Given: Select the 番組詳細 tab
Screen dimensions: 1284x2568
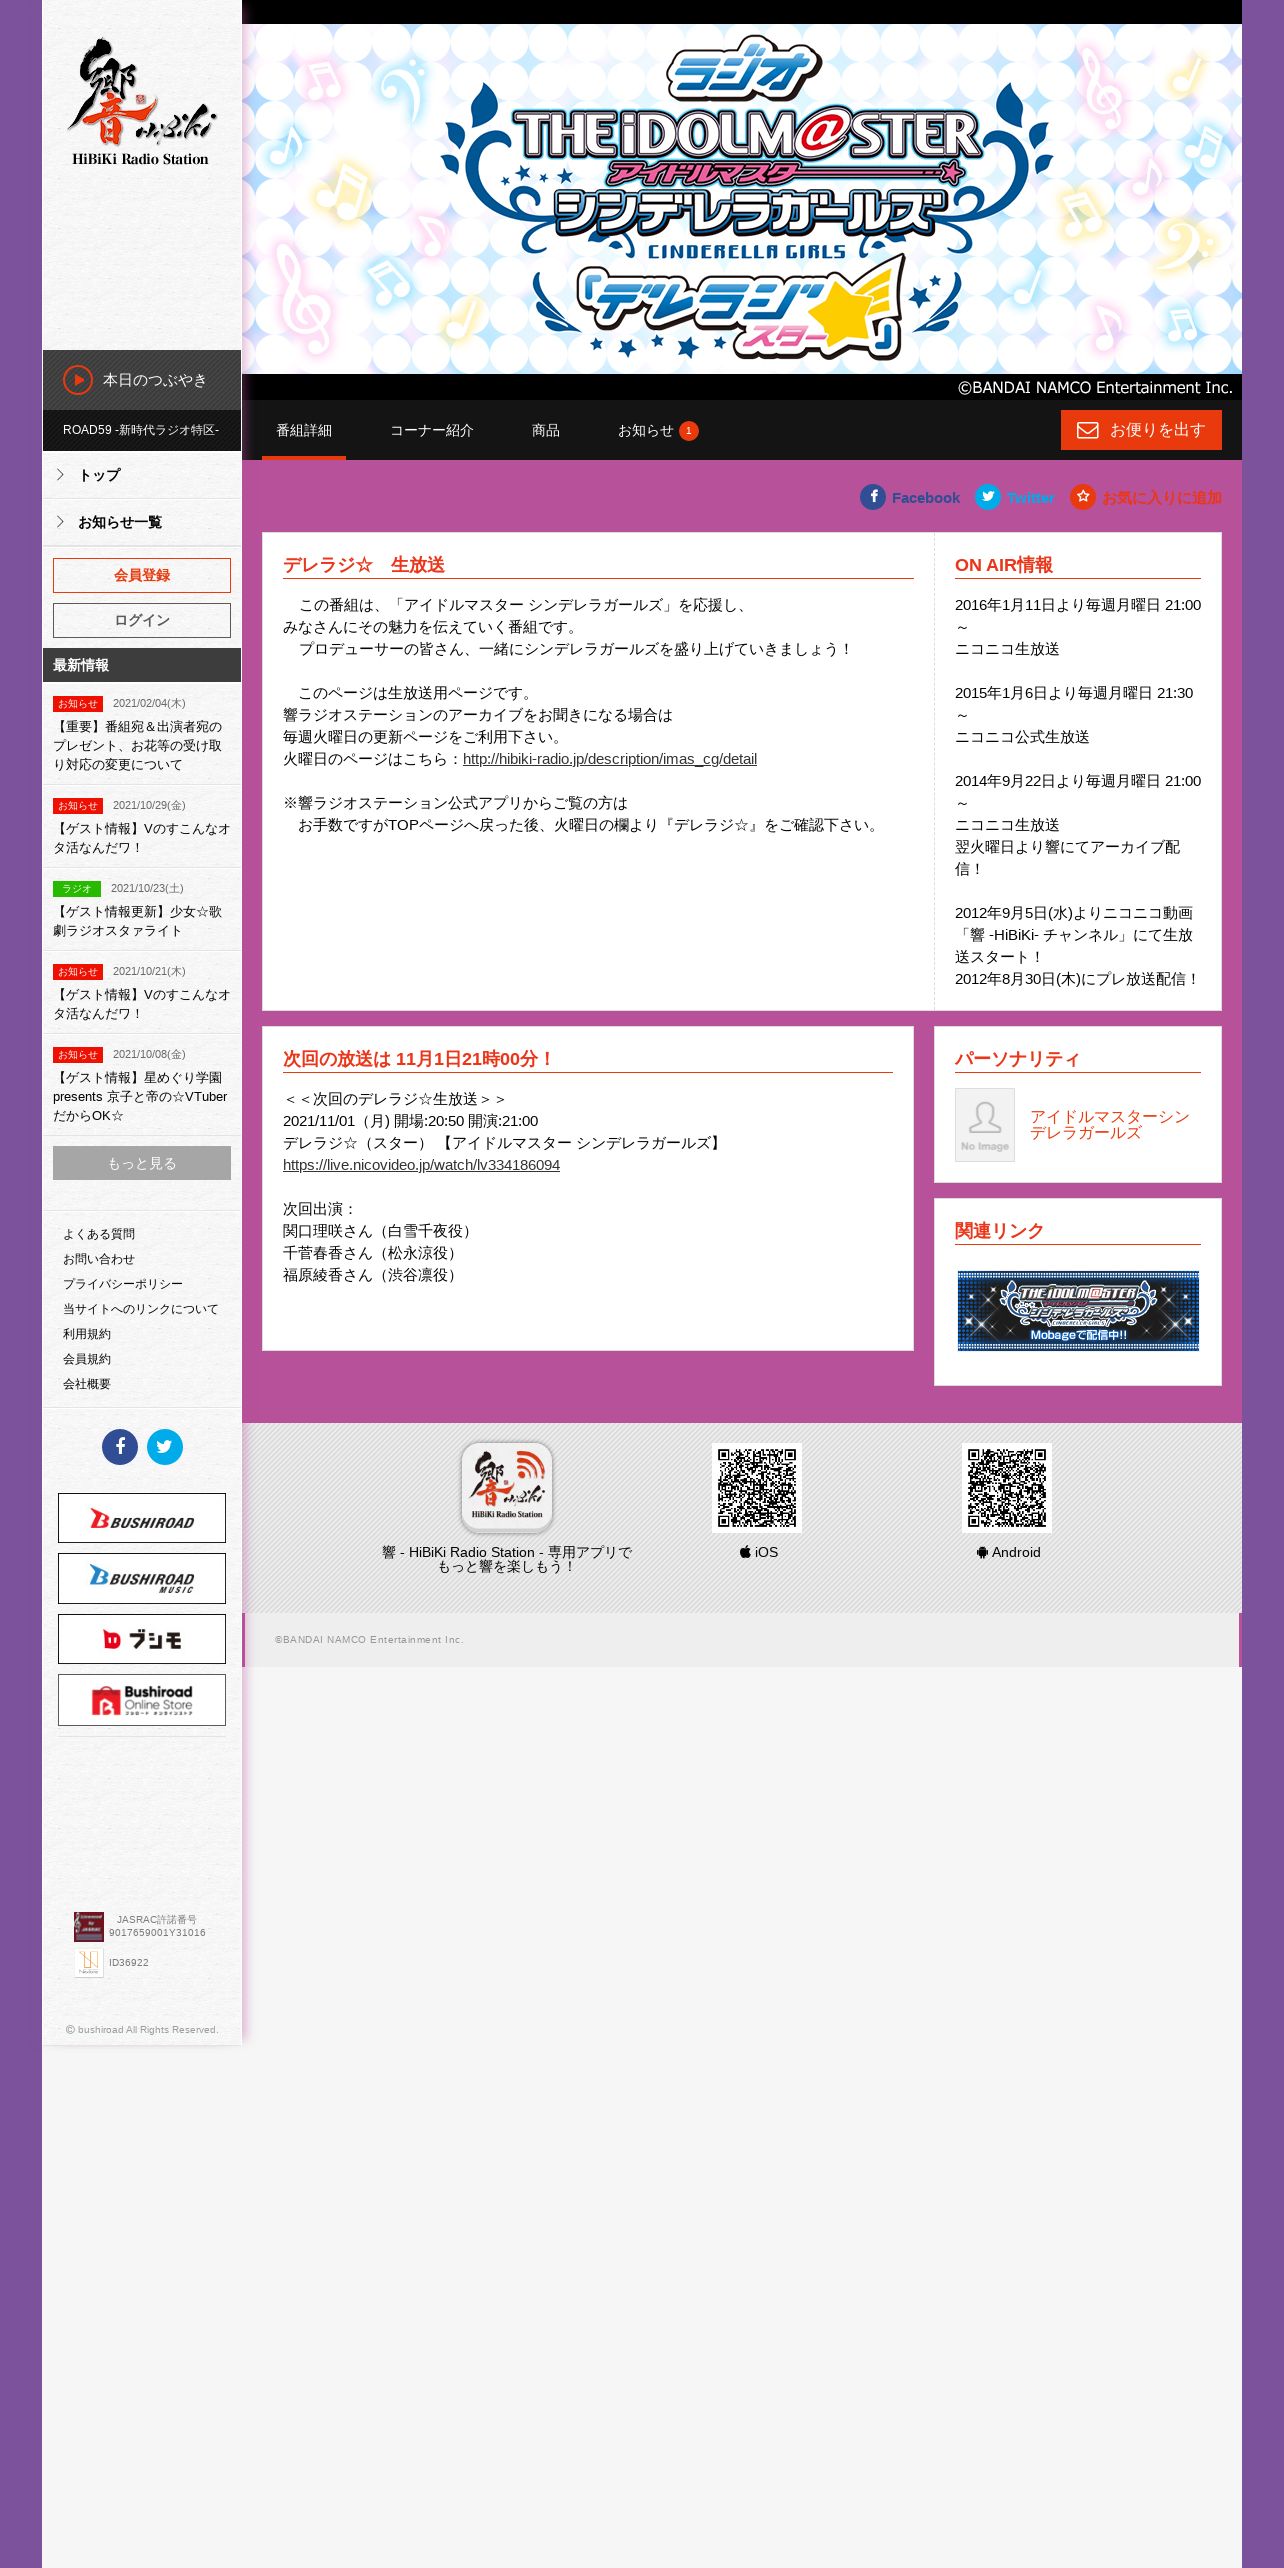Looking at the screenshot, I should (x=304, y=430).
